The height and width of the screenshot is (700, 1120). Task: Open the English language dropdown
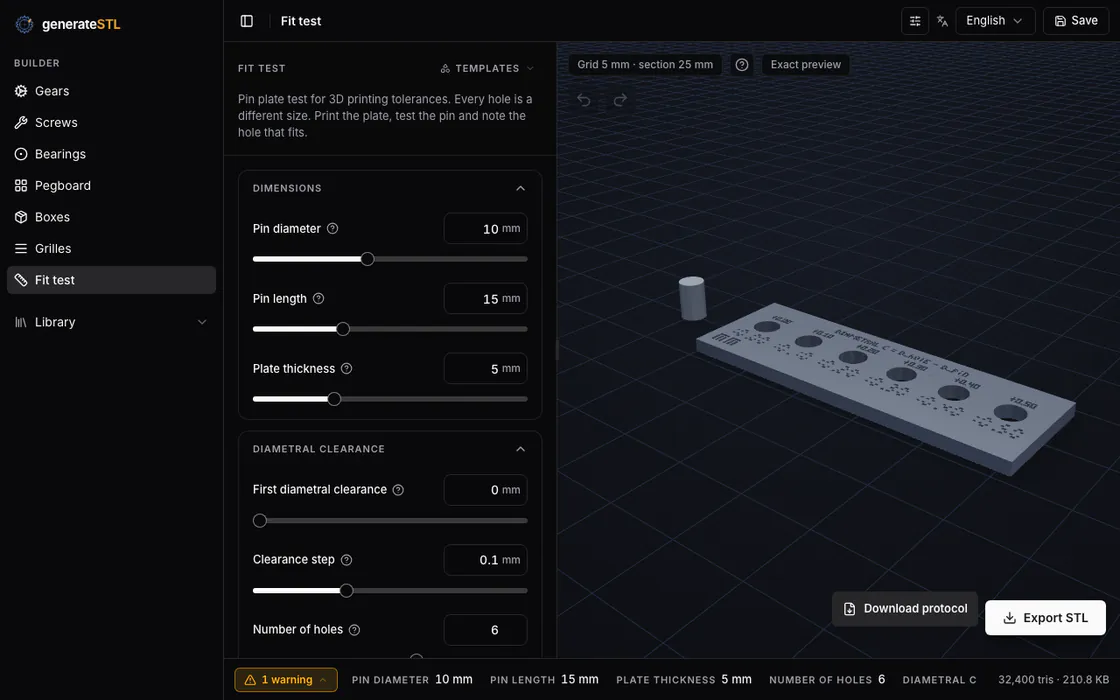[x=994, y=21]
